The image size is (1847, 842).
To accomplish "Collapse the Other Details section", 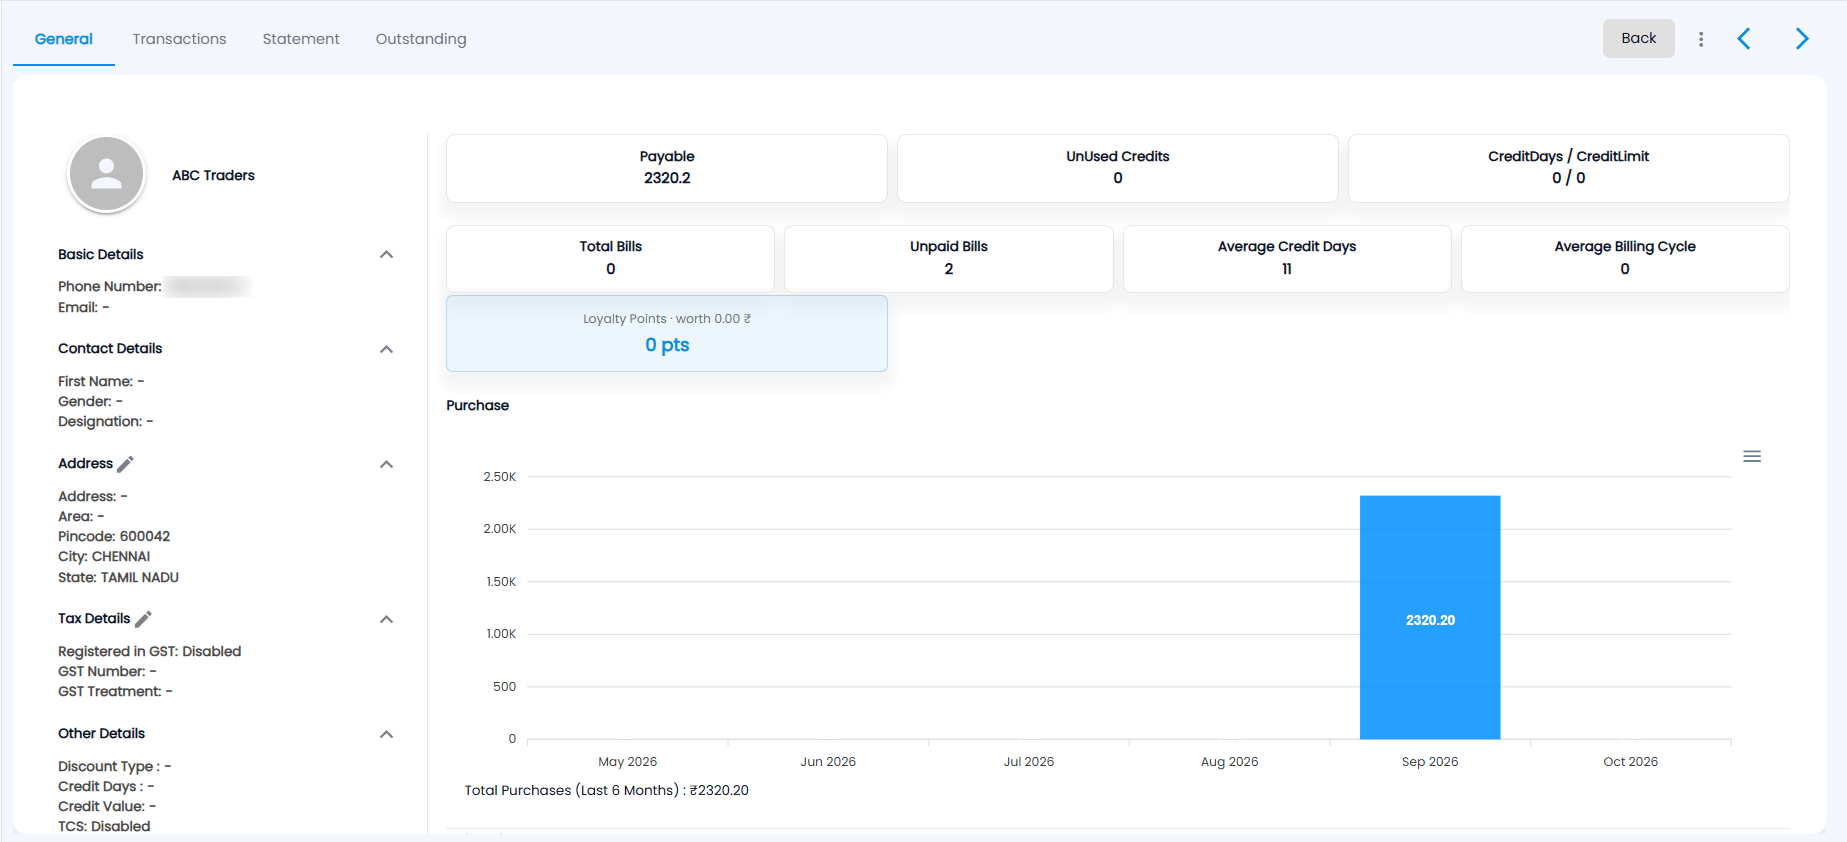I will pyautogui.click(x=387, y=734).
